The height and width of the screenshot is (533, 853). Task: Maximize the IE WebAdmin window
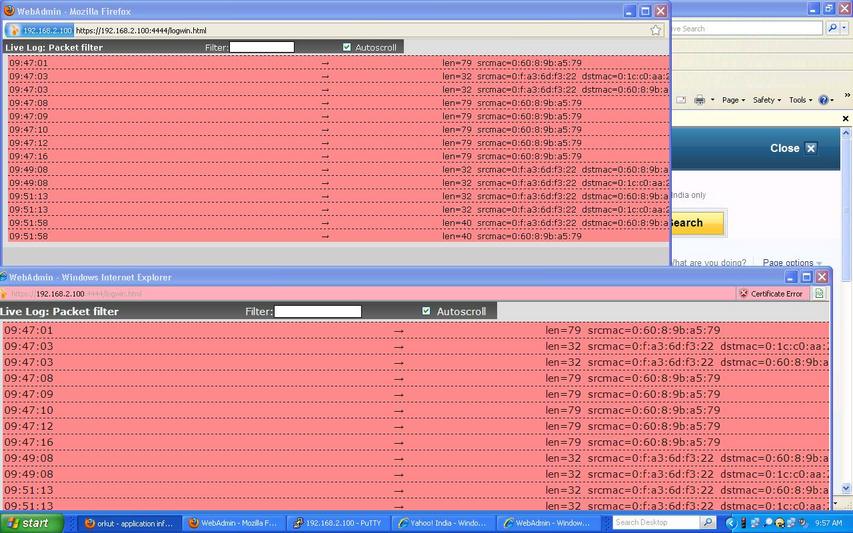click(806, 277)
